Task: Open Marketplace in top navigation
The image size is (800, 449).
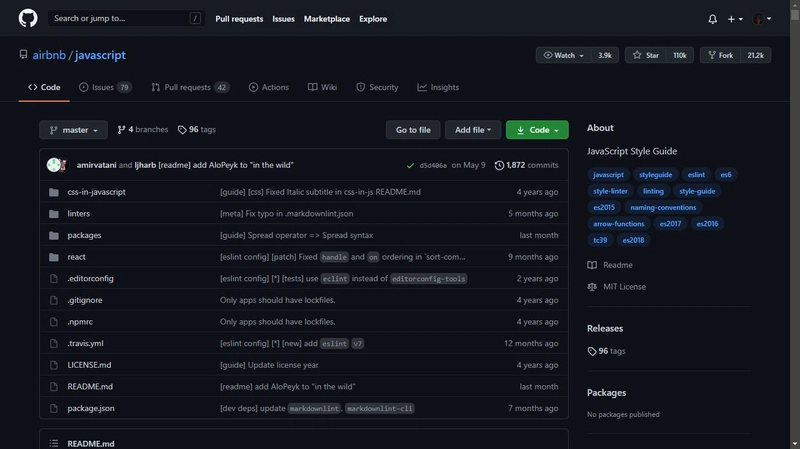Action: coord(327,19)
